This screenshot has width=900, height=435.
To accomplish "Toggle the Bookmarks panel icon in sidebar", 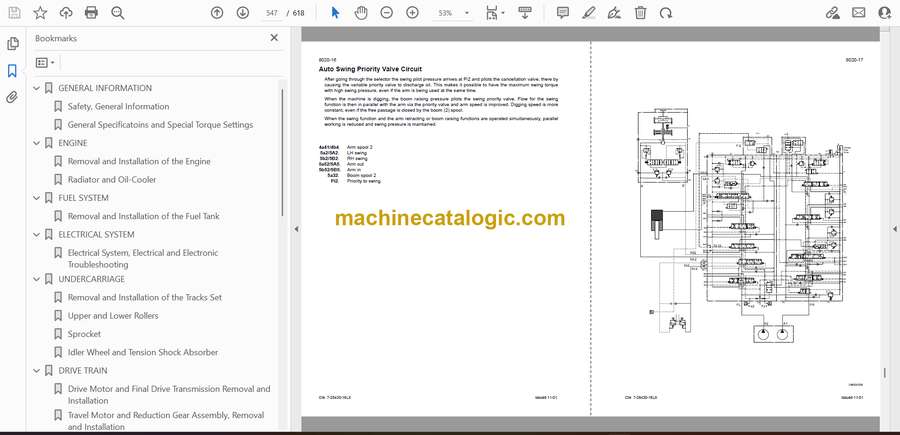I will (13, 71).
